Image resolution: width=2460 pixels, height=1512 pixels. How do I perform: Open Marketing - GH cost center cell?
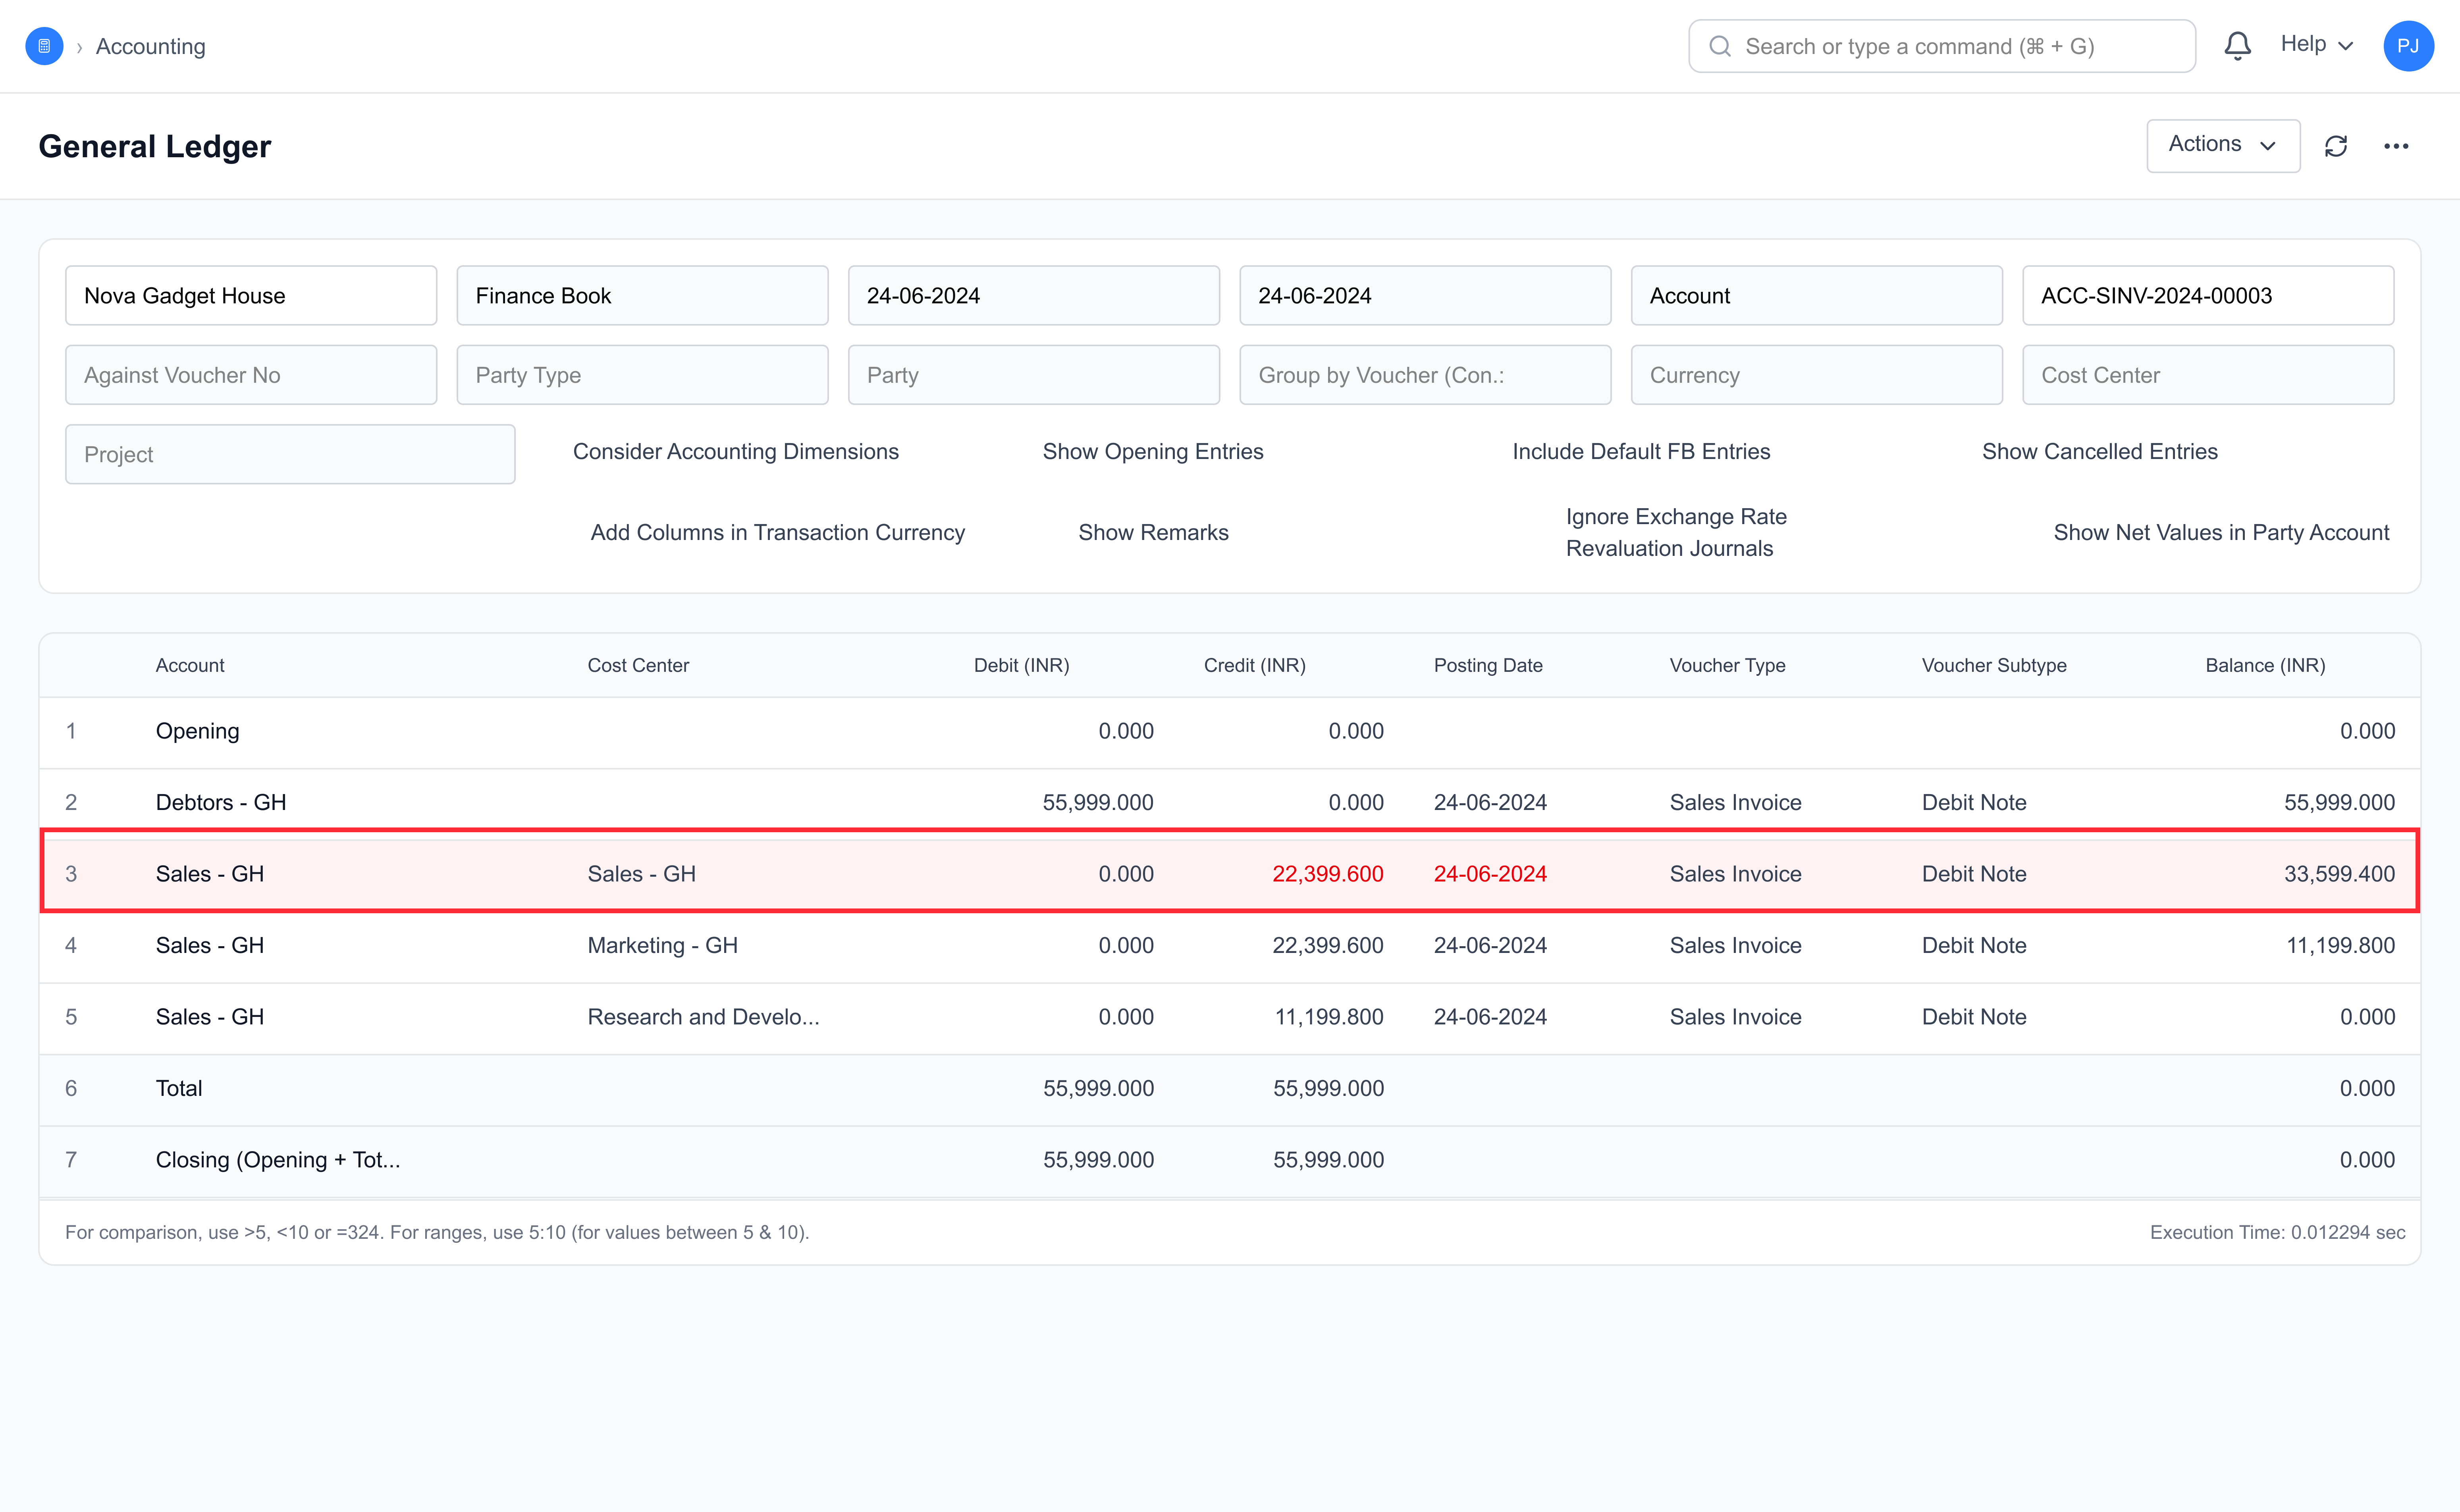tap(662, 945)
